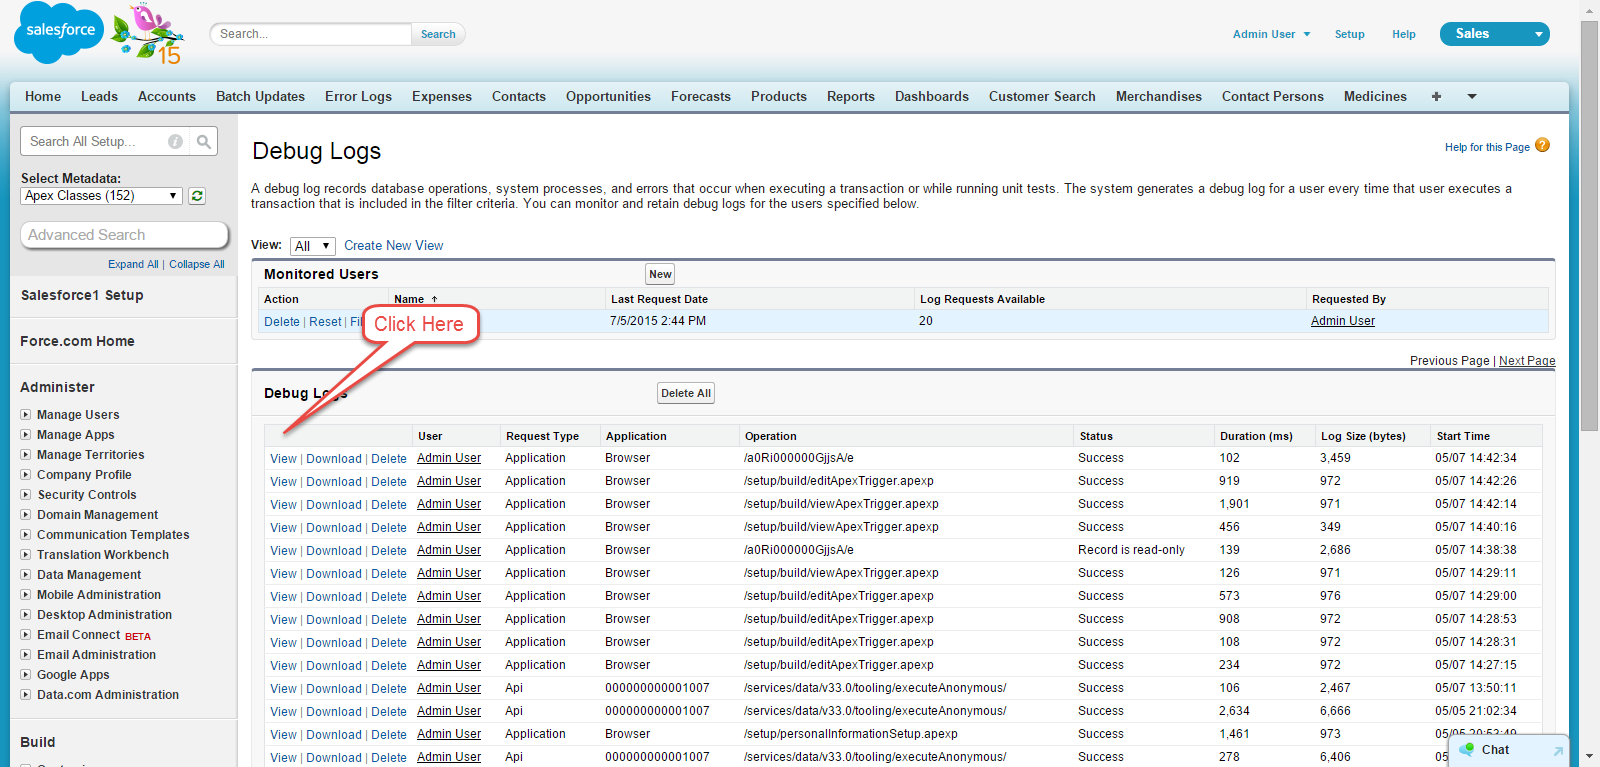1600x767 pixels.
Task: Open the Dashboards tab
Action: tap(931, 97)
